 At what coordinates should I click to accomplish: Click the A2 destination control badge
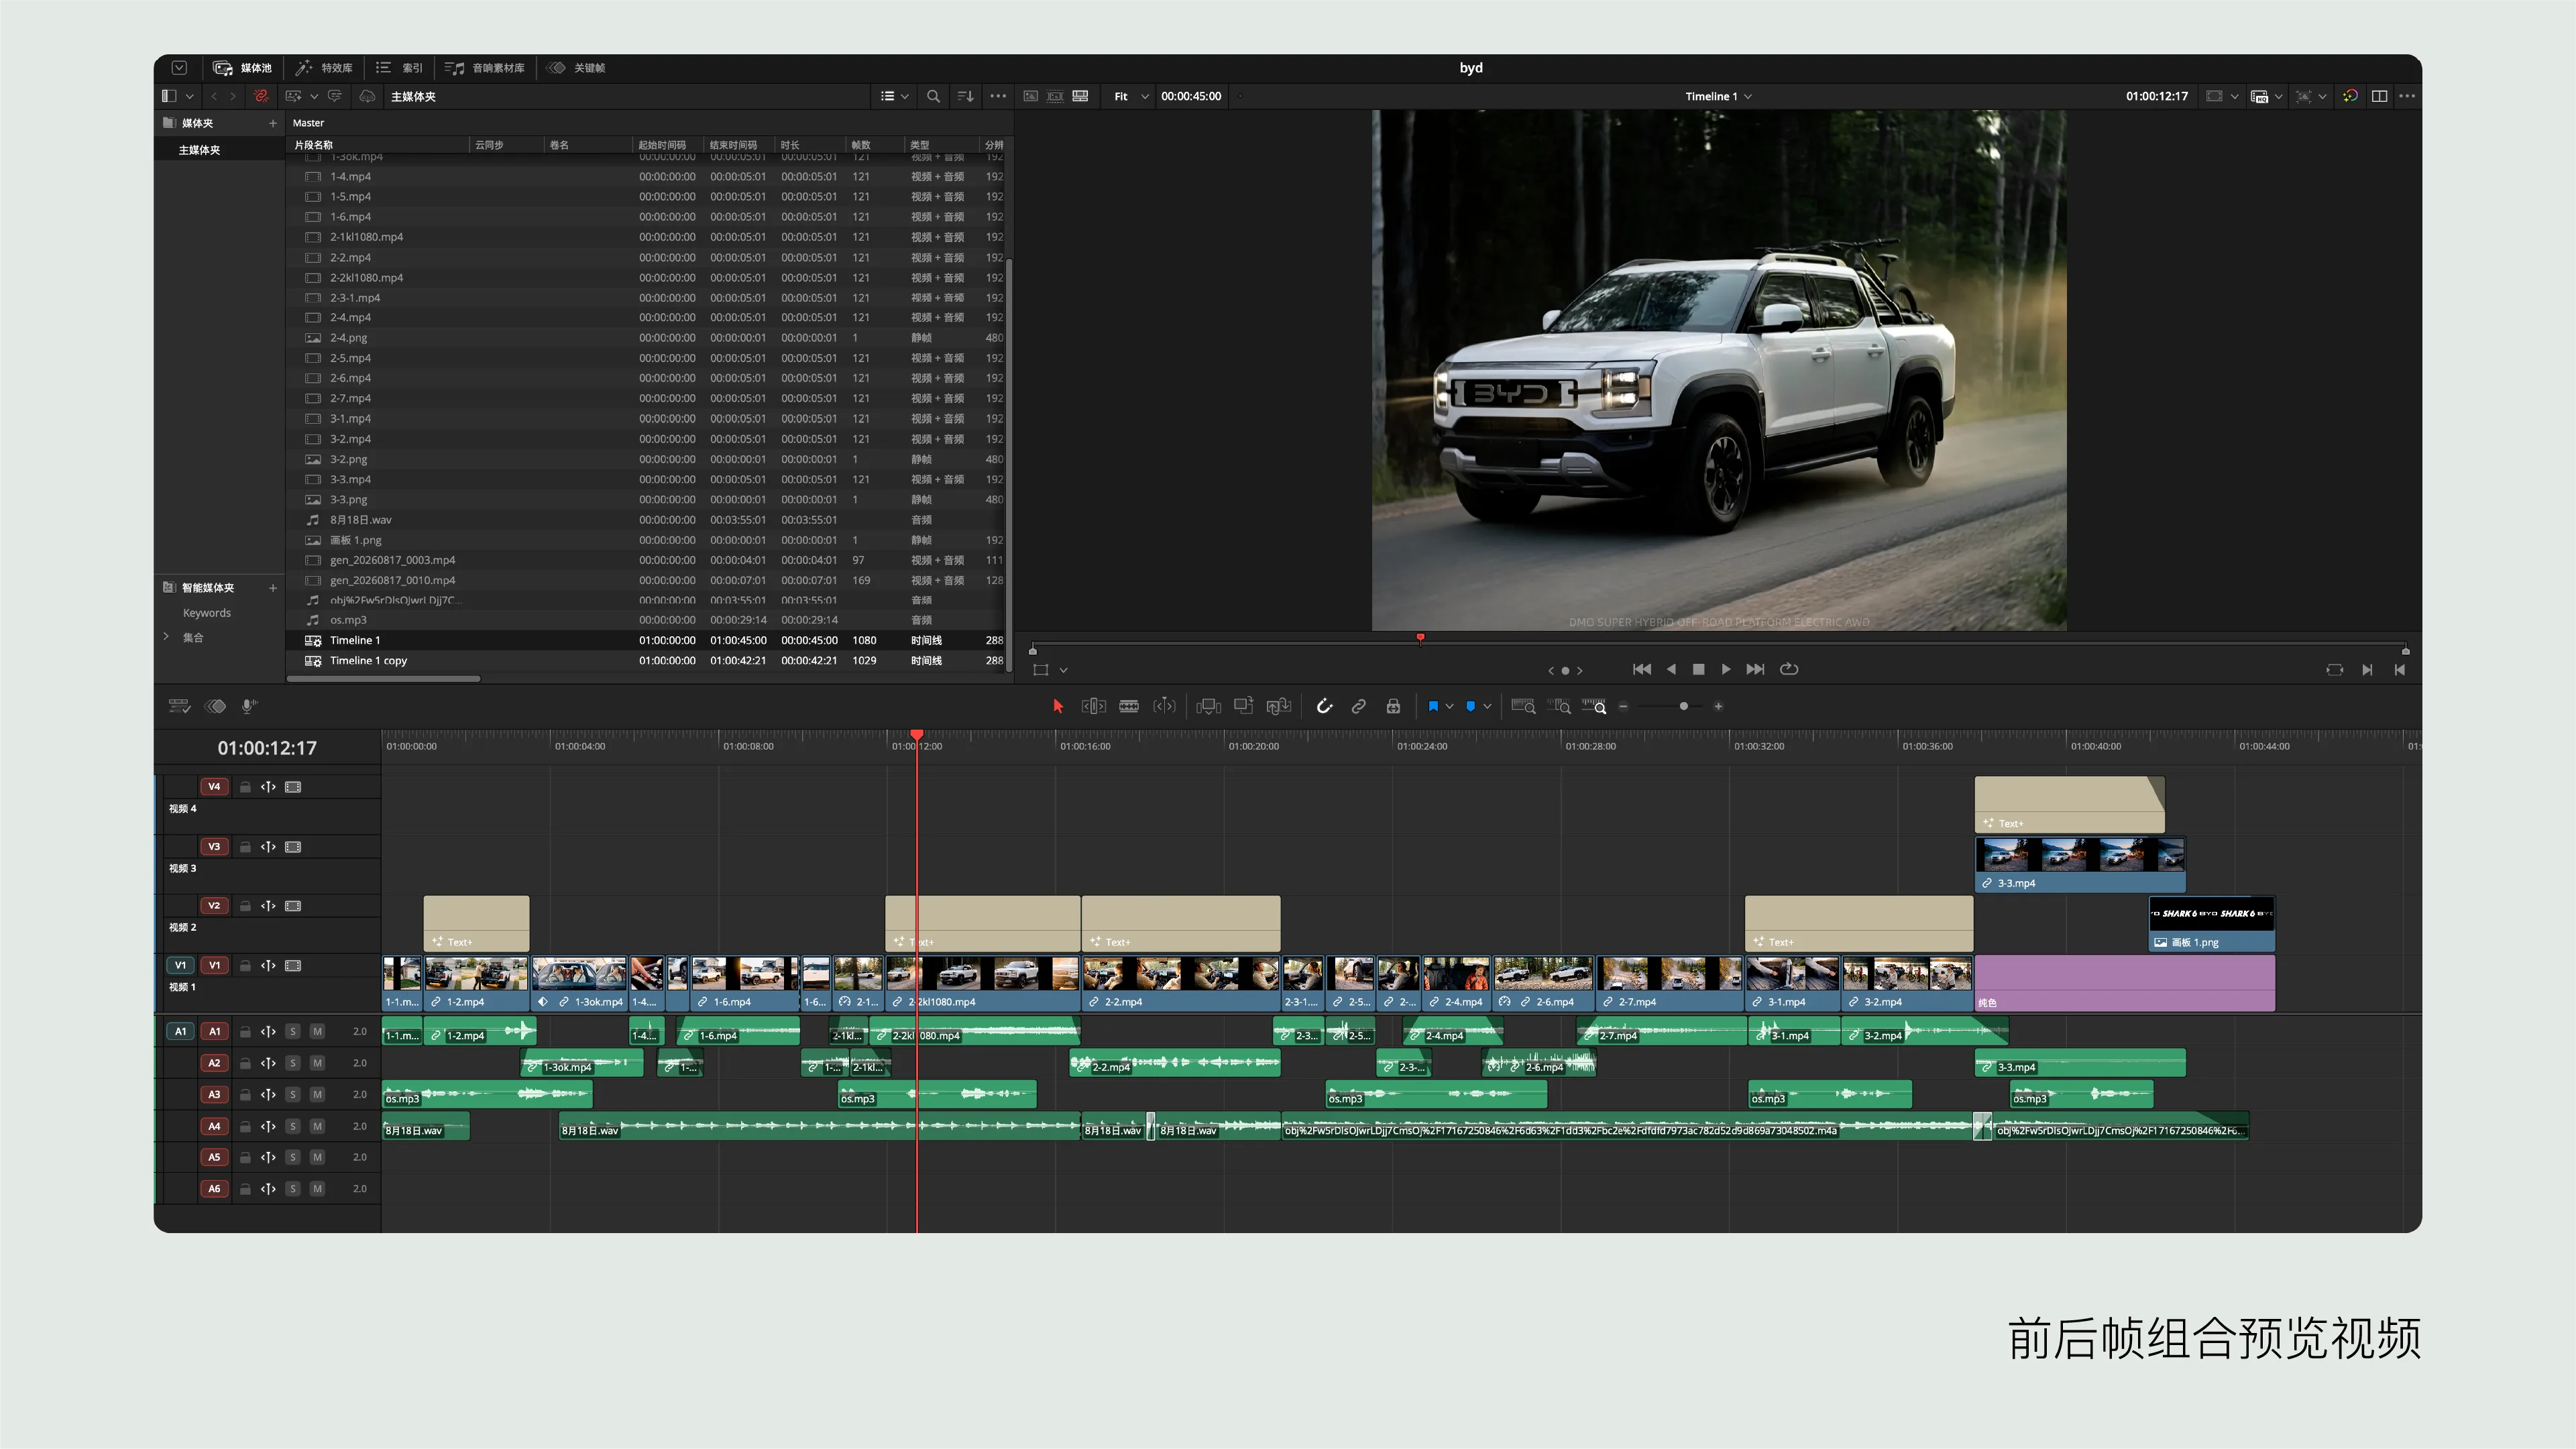point(214,1063)
